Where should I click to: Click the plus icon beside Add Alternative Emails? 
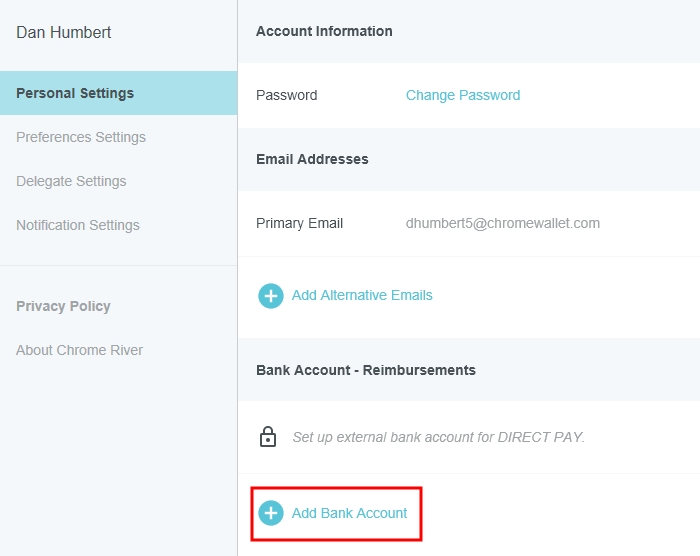[x=271, y=296]
